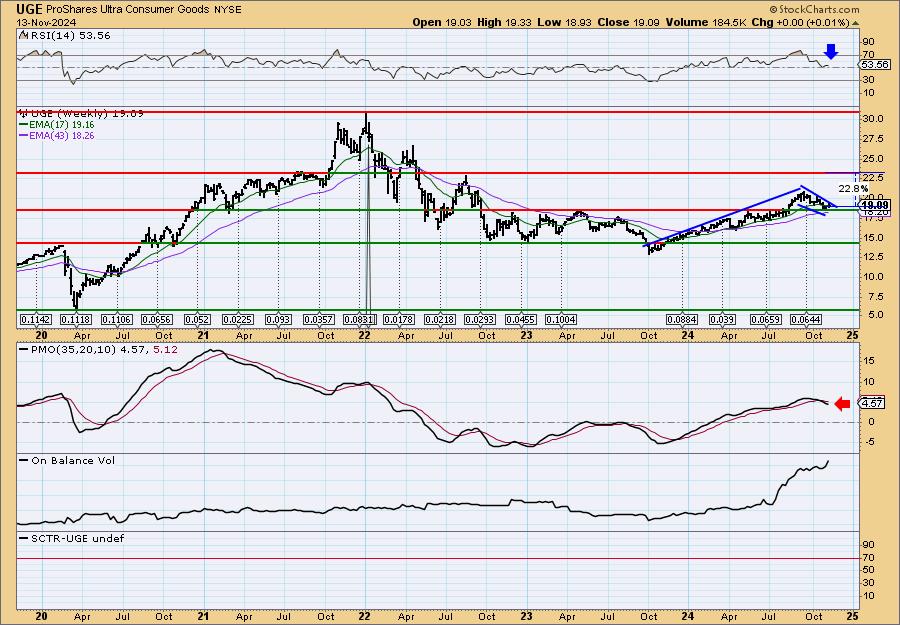The height and width of the screenshot is (625, 900).
Task: Click the 0.1118 dividend marker
Action: (x=76, y=319)
